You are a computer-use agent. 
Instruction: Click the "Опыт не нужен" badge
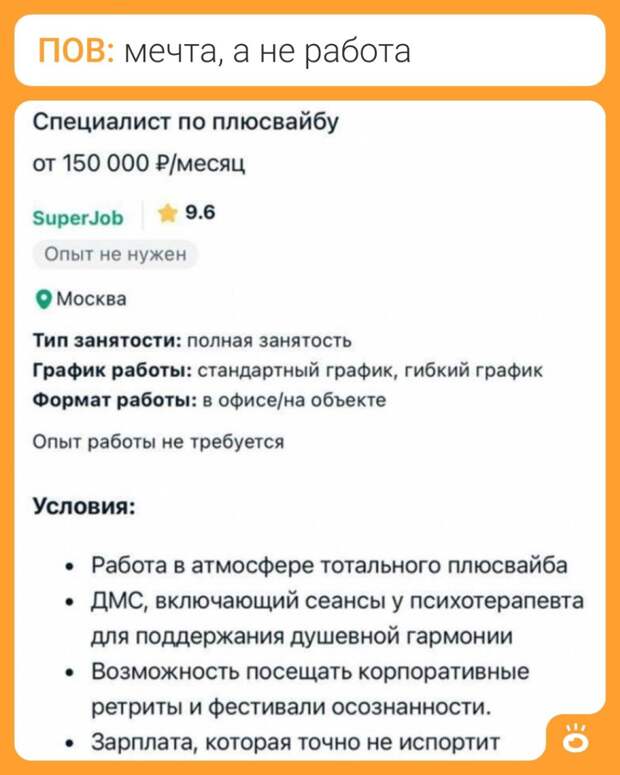[114, 254]
